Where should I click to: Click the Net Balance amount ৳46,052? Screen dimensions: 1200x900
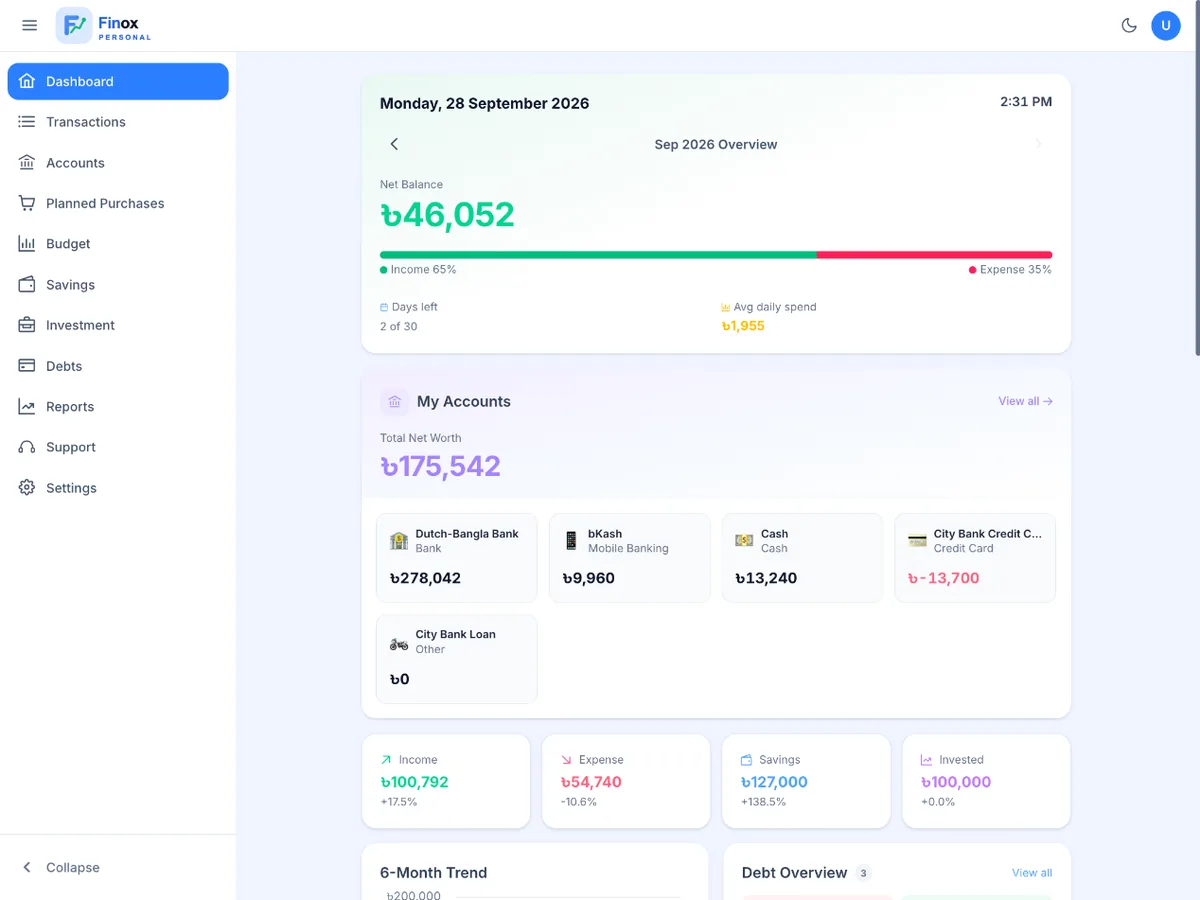click(x=447, y=215)
